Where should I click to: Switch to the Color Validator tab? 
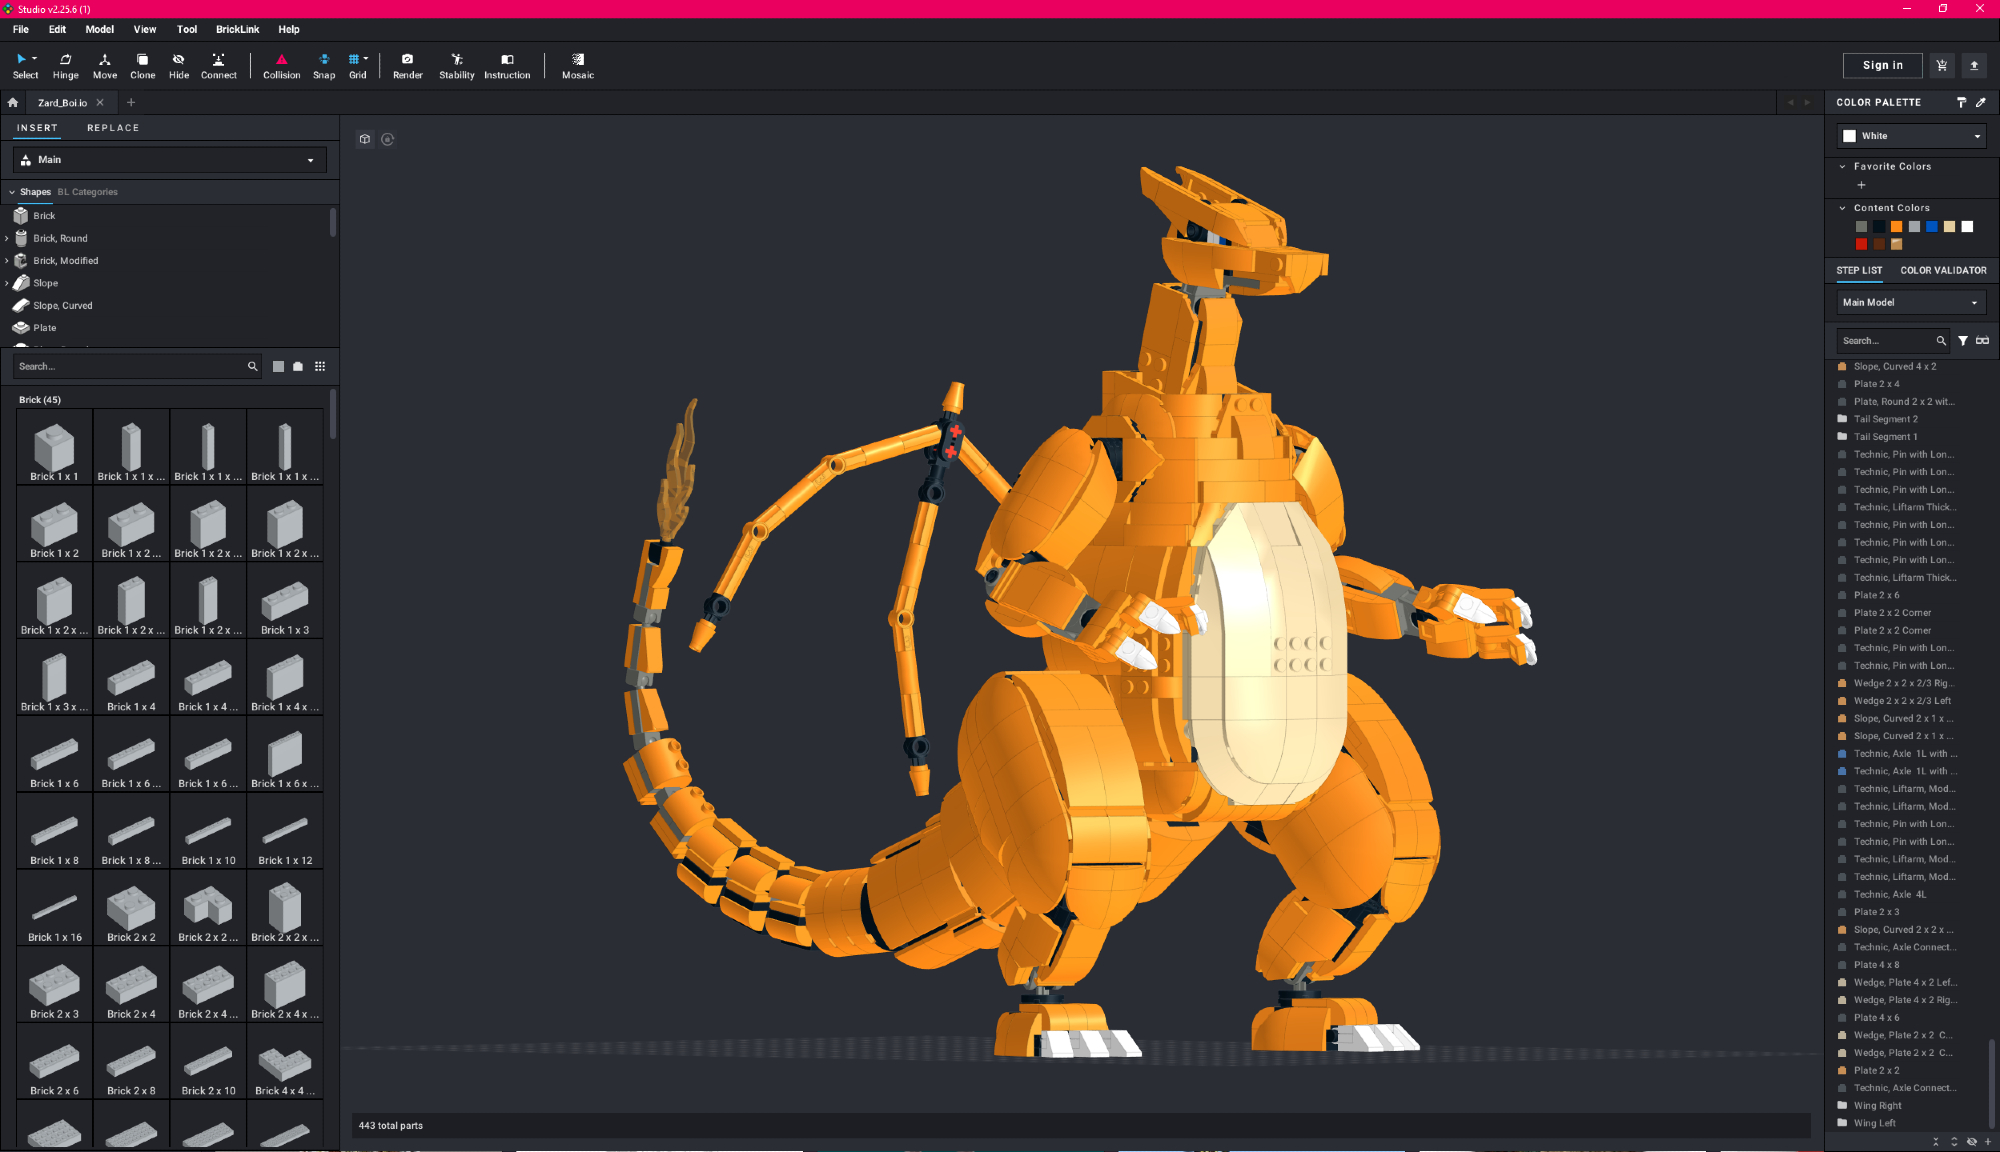point(1943,270)
